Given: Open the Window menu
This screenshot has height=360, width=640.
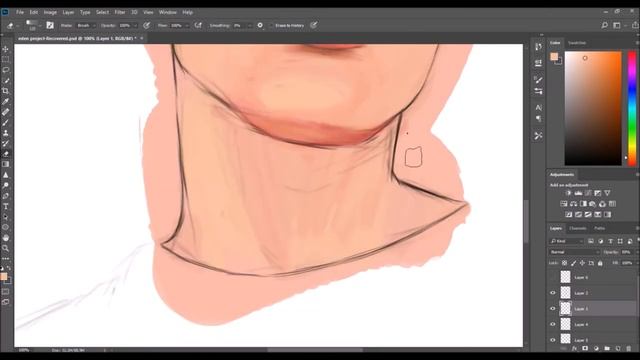Looking at the screenshot, I should tap(167, 12).
